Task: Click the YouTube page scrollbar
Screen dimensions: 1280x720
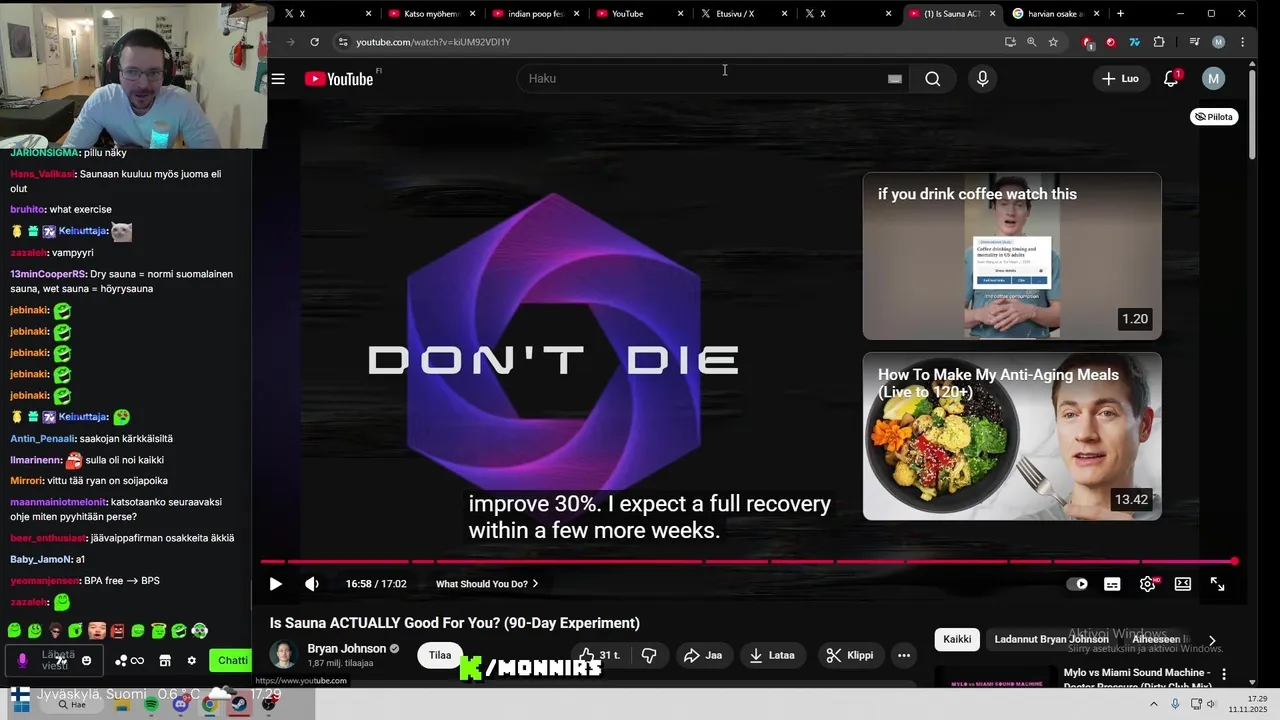Action: tap(1252, 115)
